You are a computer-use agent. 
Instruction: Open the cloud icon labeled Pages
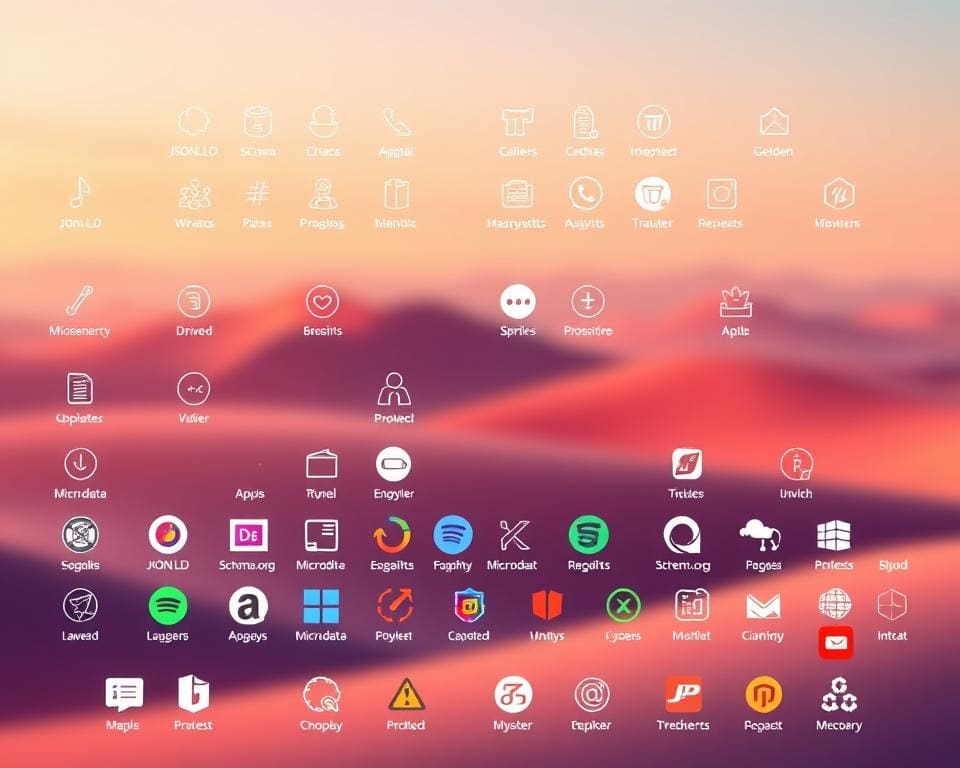[760, 535]
